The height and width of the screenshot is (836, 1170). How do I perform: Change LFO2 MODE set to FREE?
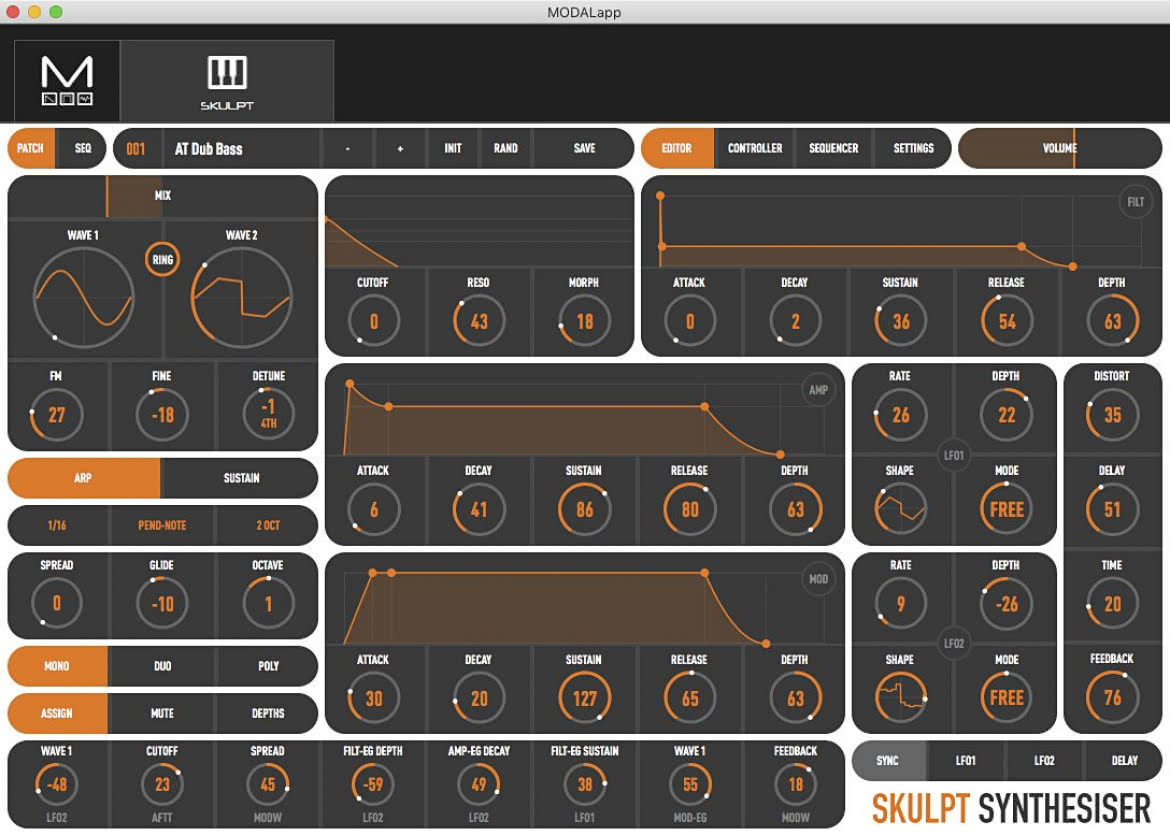pyautogui.click(x=1007, y=698)
